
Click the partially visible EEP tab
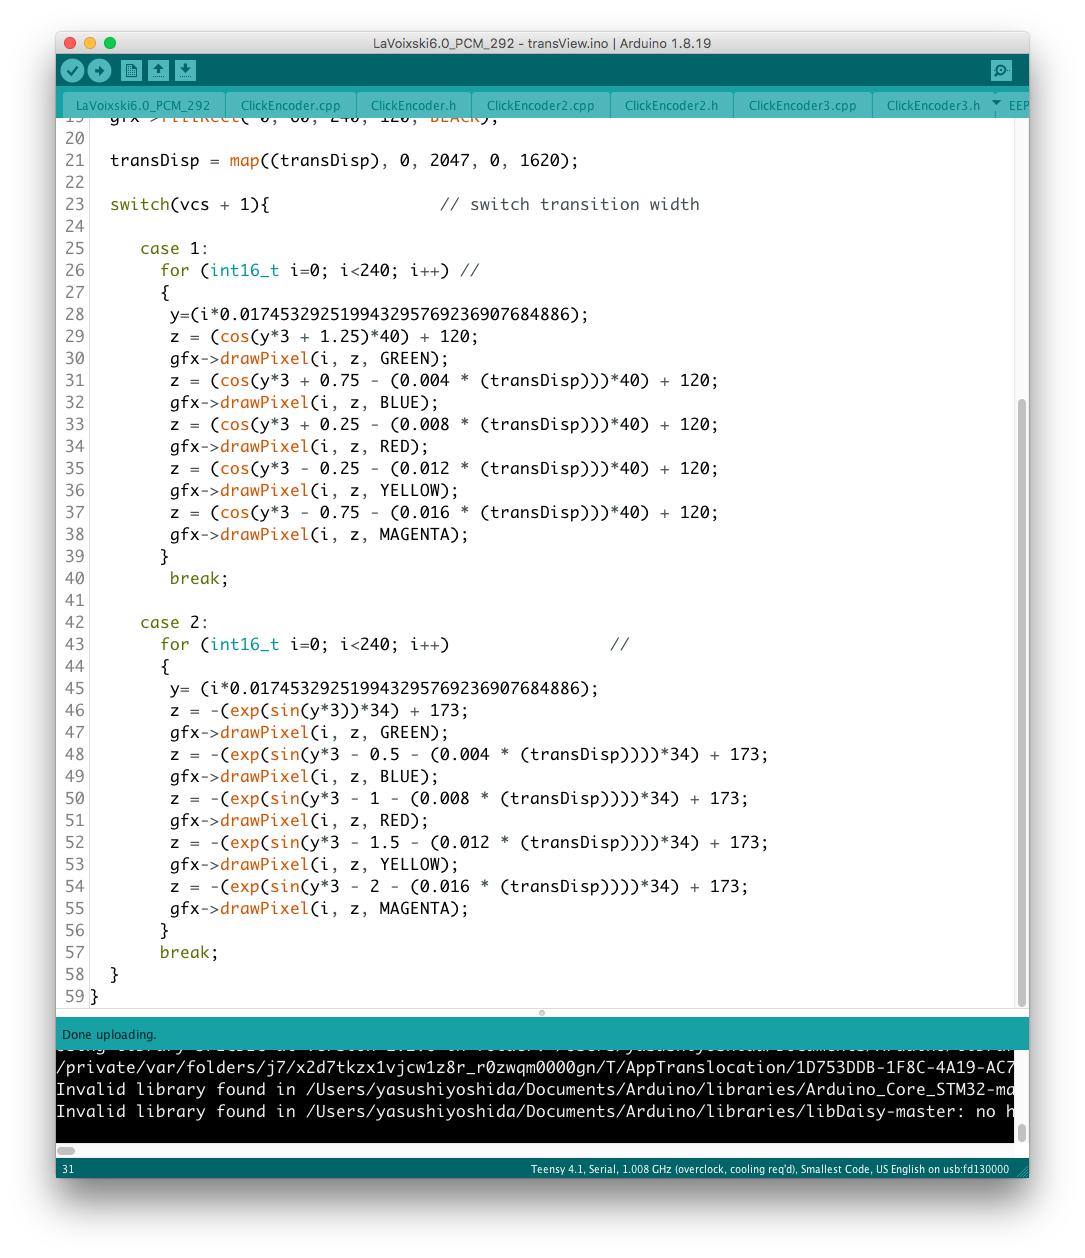coord(1018,105)
